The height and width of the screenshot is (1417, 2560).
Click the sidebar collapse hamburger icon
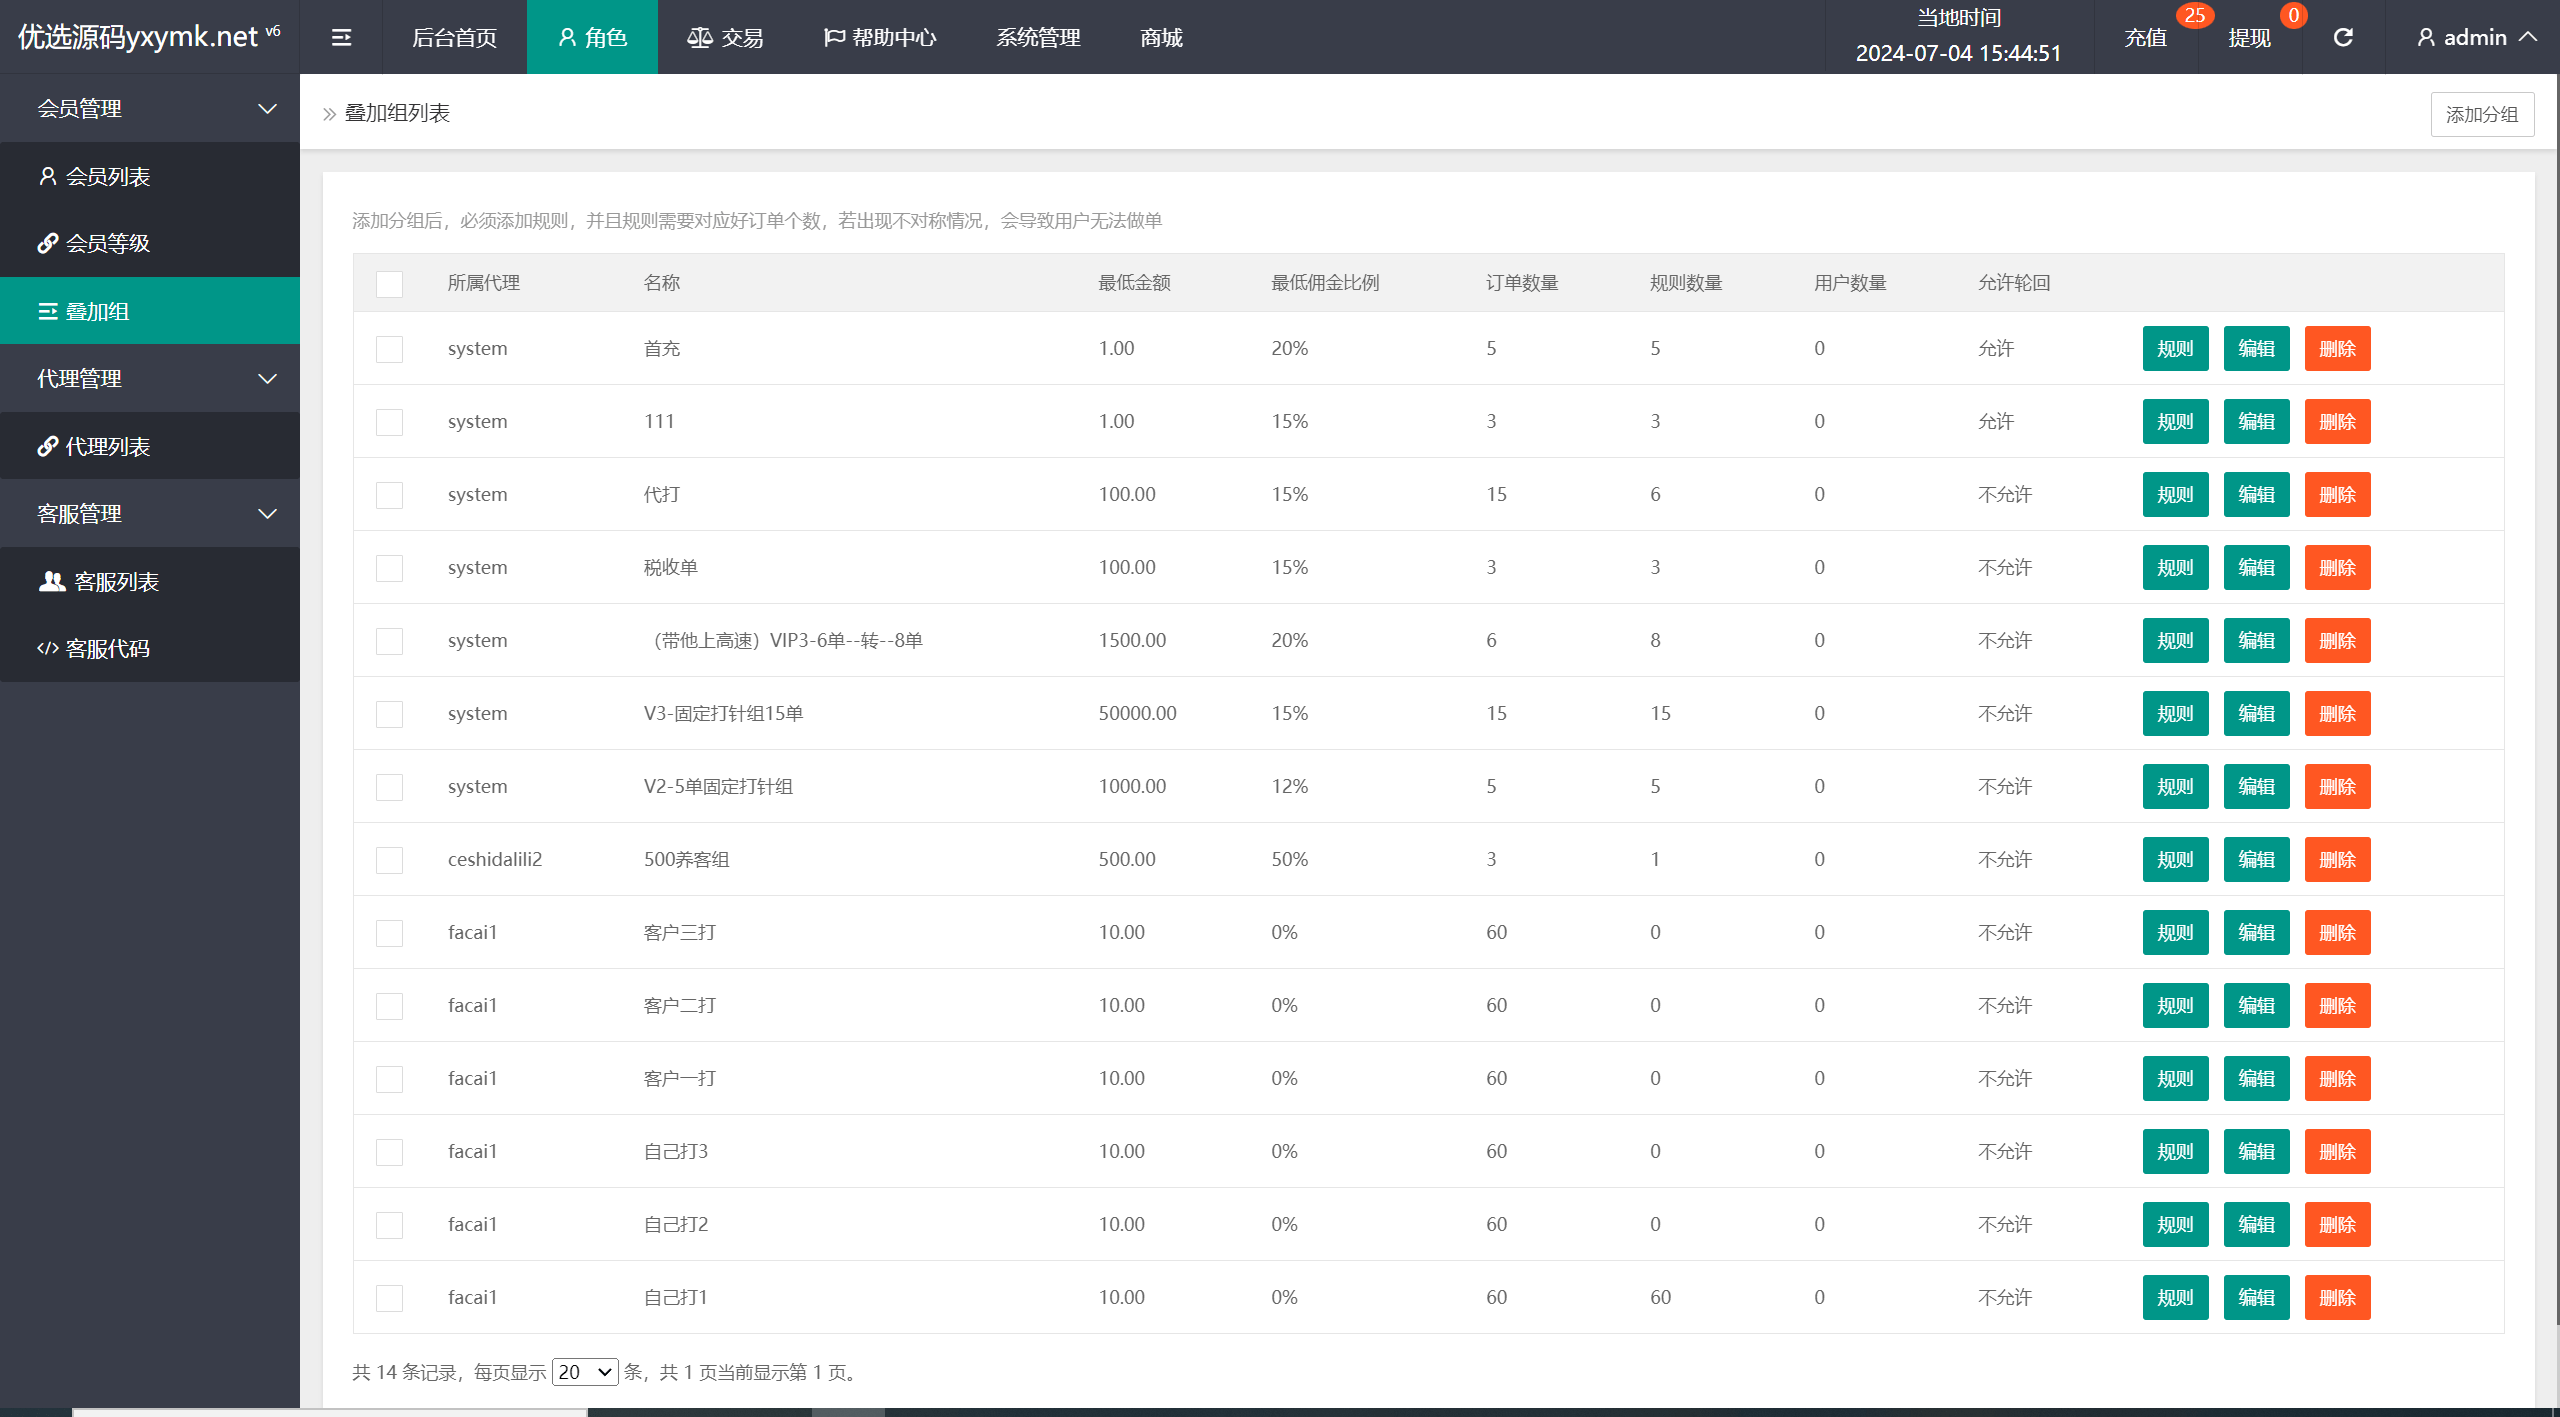coord(341,37)
